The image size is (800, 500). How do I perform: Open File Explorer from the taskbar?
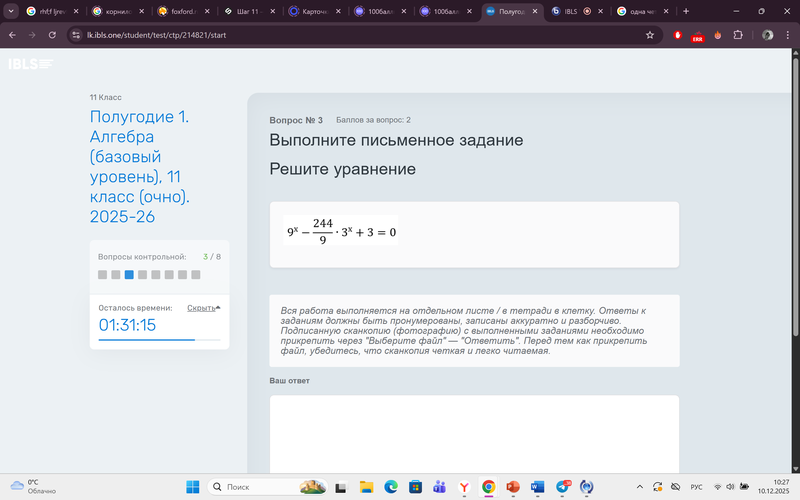pyautogui.click(x=366, y=487)
